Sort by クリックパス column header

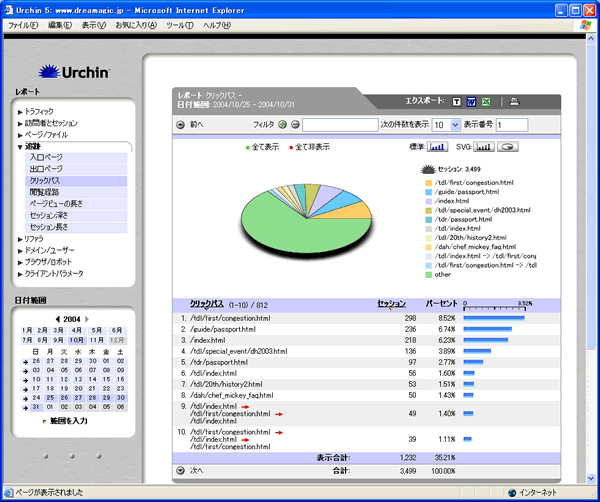tap(207, 304)
